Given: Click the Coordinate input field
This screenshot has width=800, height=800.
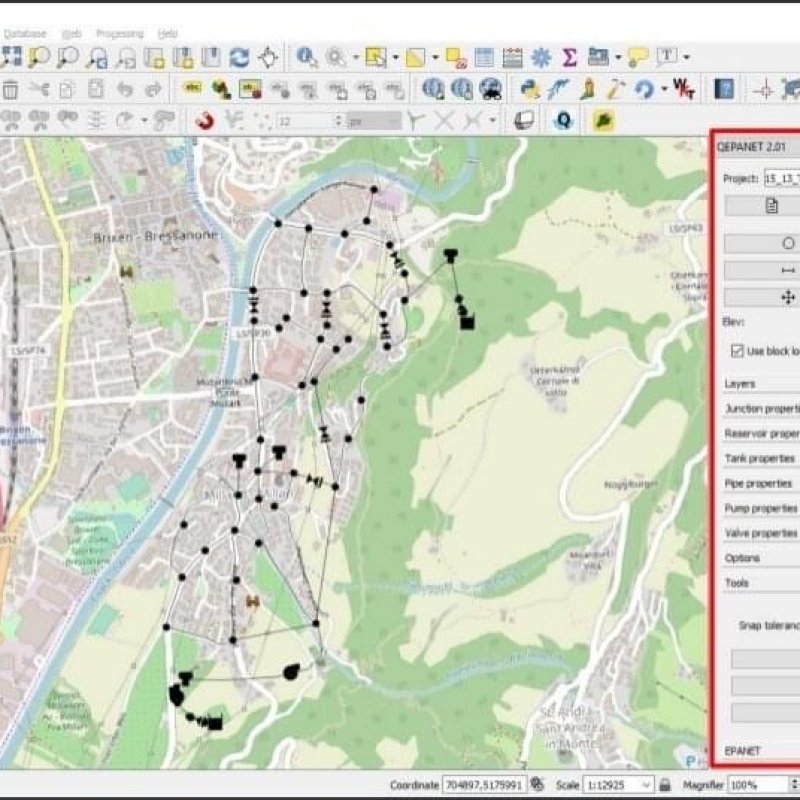Looking at the screenshot, I should (484, 785).
